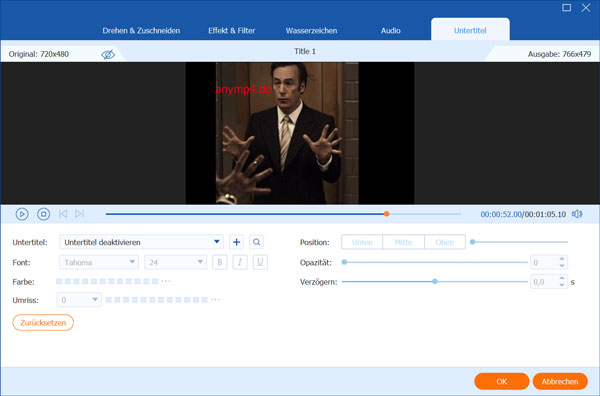This screenshot has width=600, height=396.
Task: Click the Zurücksetzen button
Action: (x=43, y=323)
